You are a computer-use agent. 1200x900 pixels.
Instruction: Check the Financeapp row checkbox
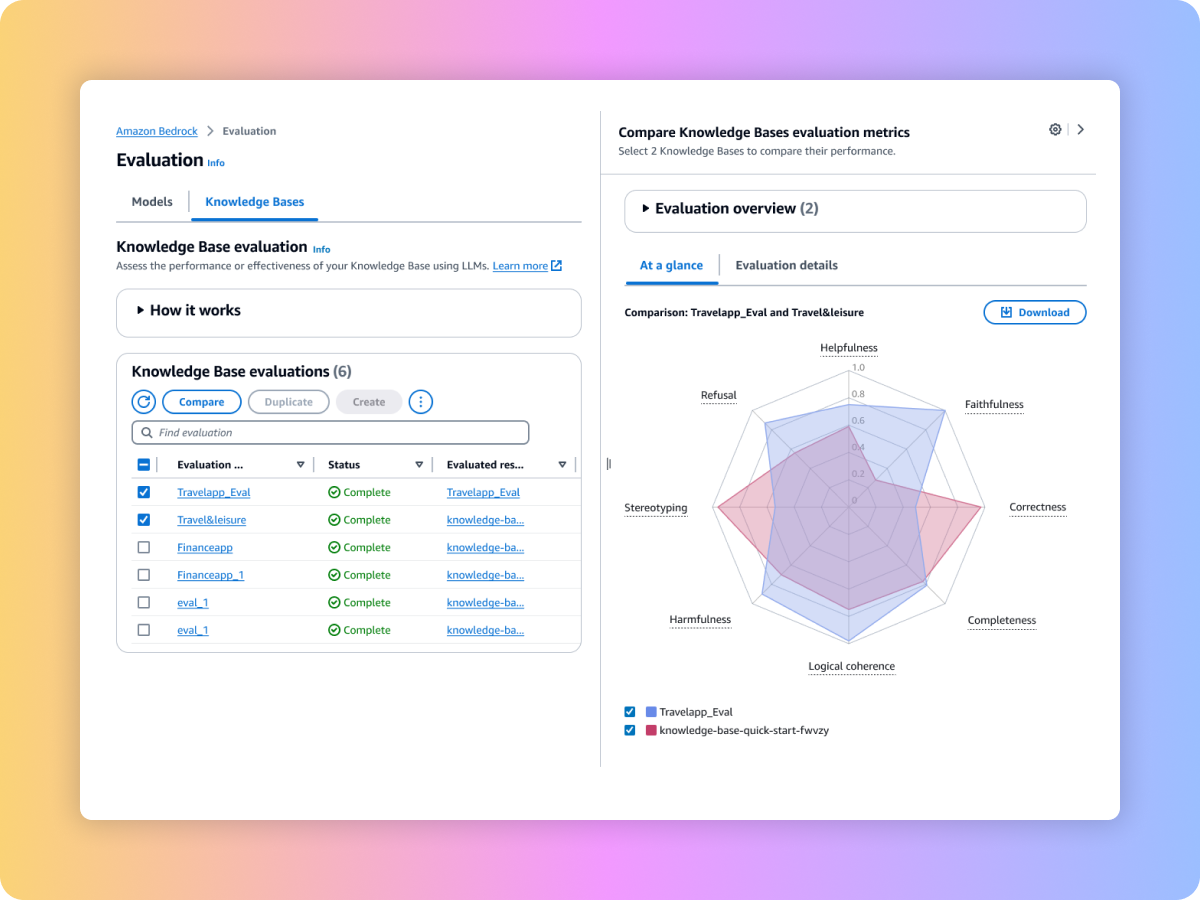143,547
